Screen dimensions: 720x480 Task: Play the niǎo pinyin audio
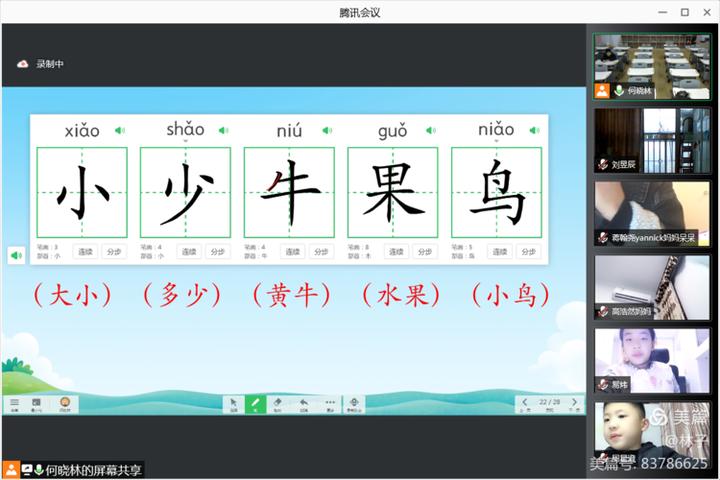(x=534, y=130)
